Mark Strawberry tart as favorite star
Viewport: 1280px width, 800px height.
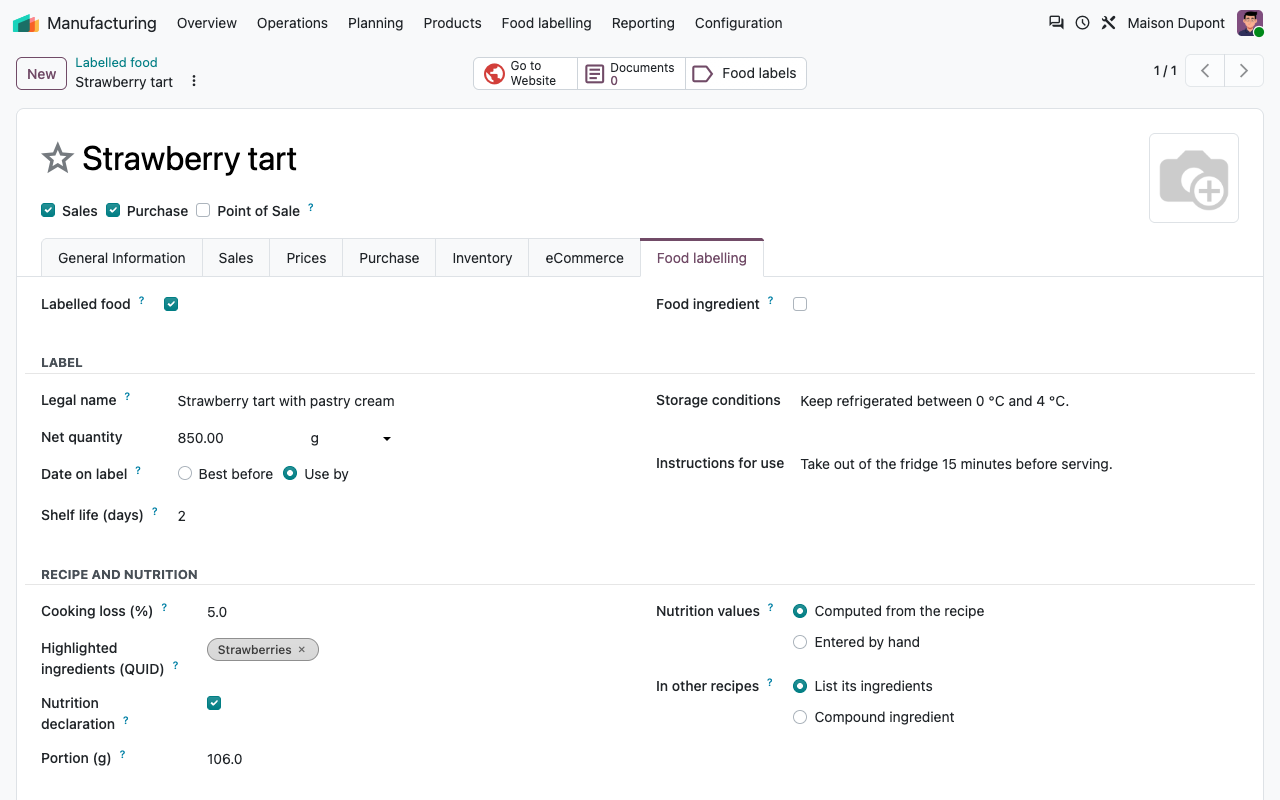click(x=57, y=158)
